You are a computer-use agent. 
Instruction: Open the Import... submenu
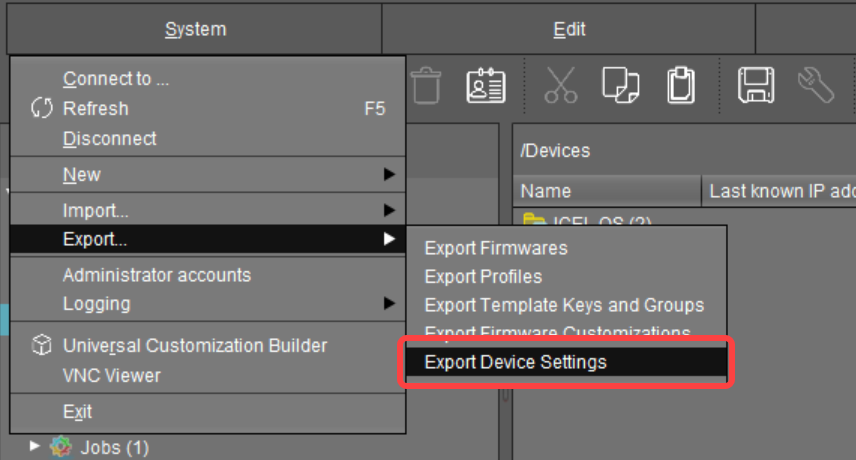coord(95,211)
